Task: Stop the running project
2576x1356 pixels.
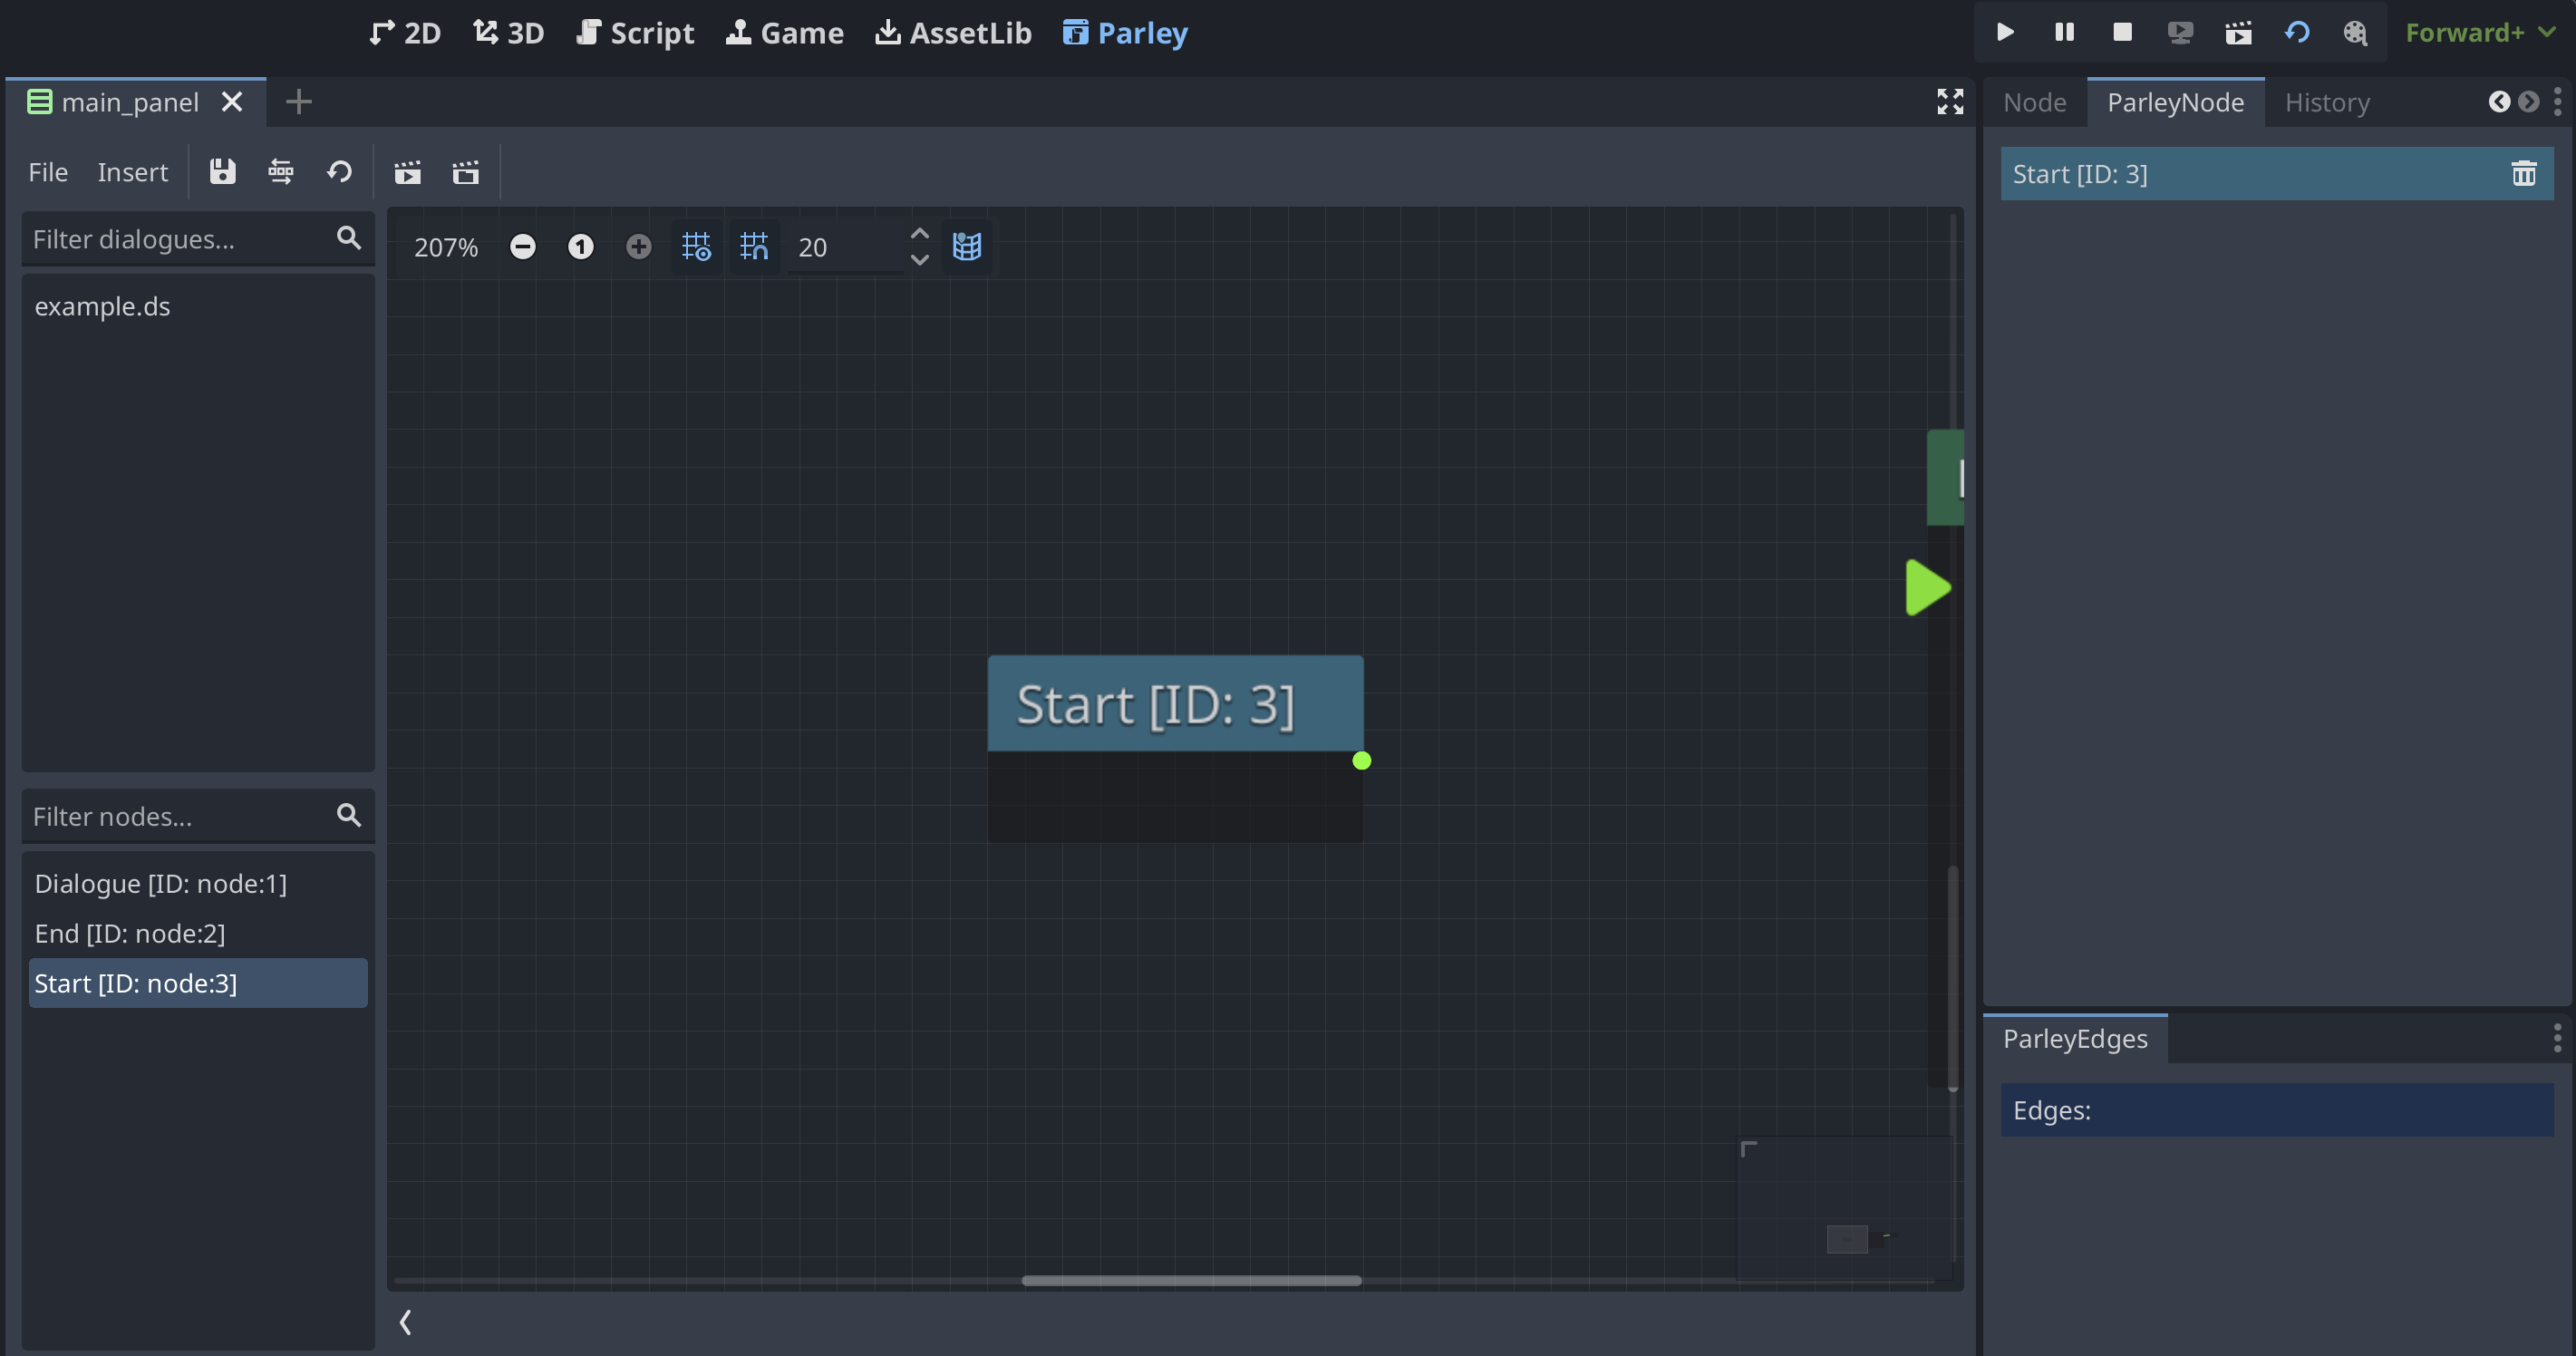Action: pyautogui.click(x=2122, y=31)
